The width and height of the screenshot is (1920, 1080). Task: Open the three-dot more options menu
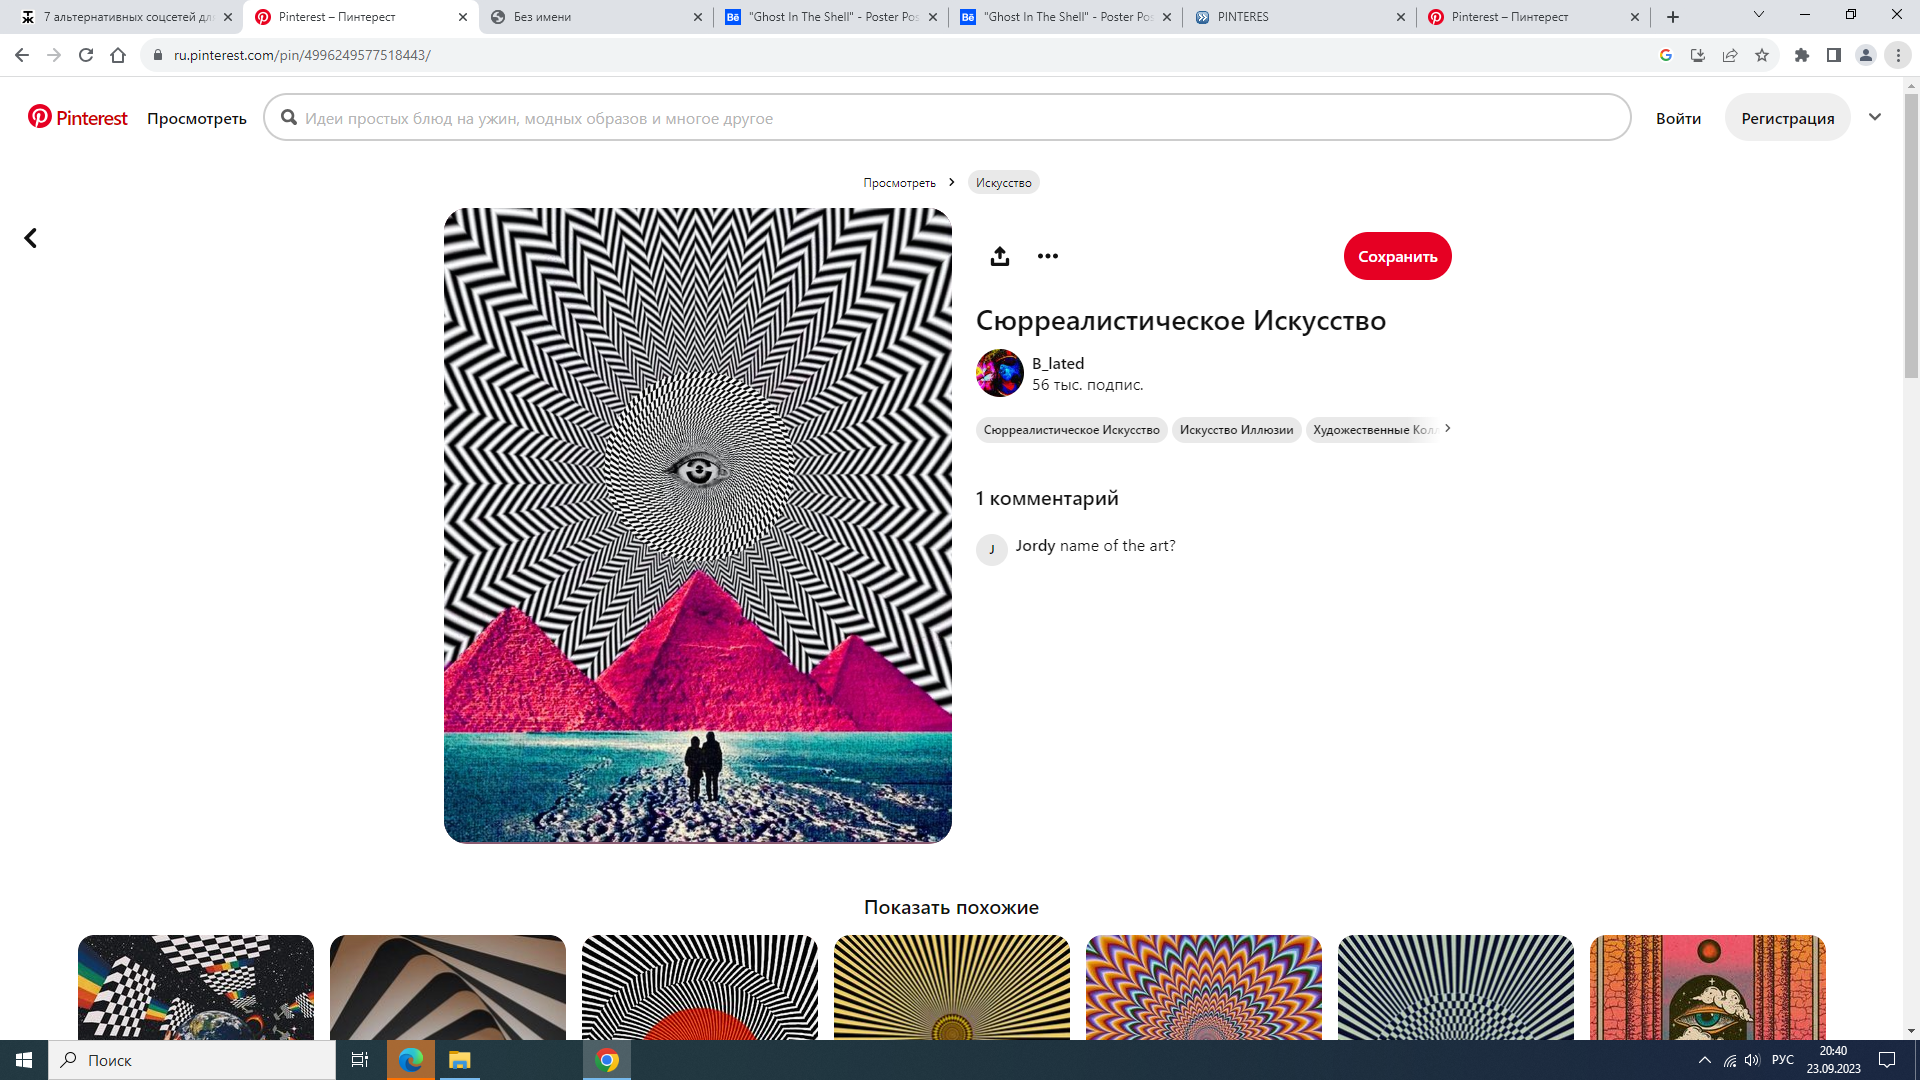[x=1047, y=256]
